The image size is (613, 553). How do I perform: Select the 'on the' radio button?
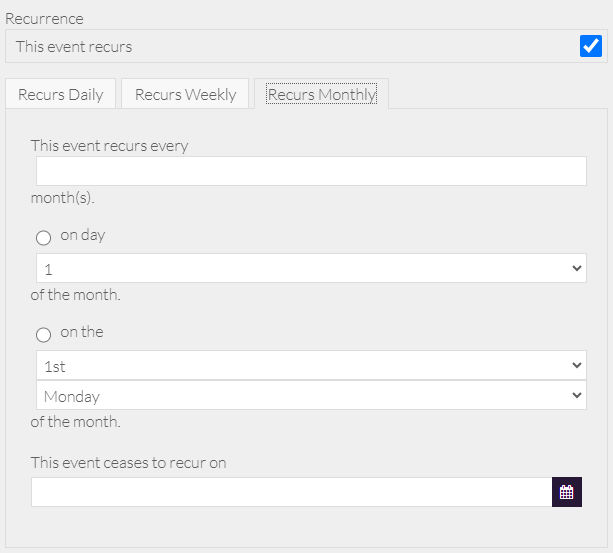coord(43,335)
